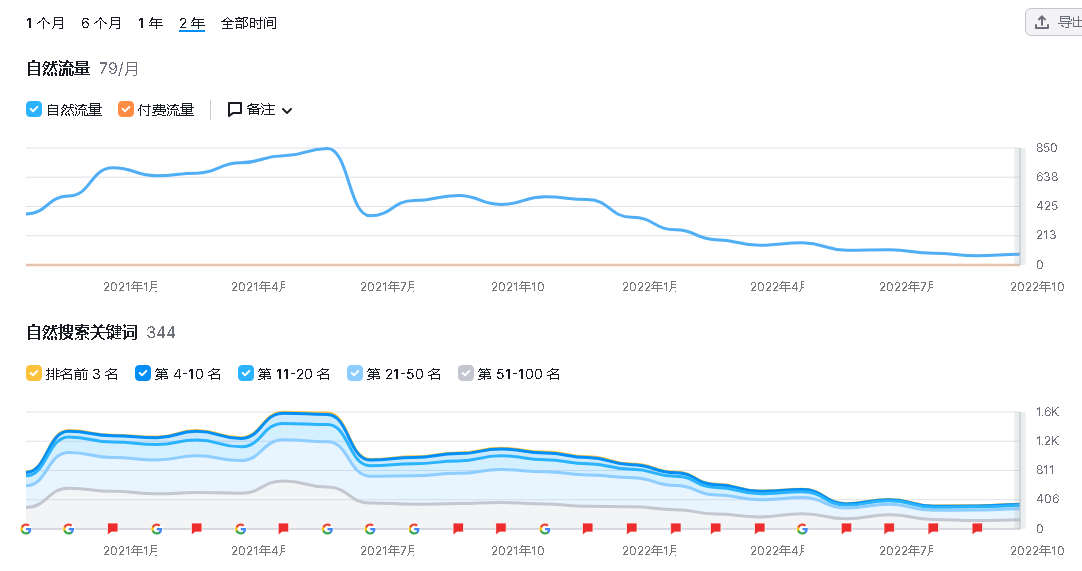Click the Google marker nearest 2021年10月
Screen dimensions: 1082x571
[543, 528]
